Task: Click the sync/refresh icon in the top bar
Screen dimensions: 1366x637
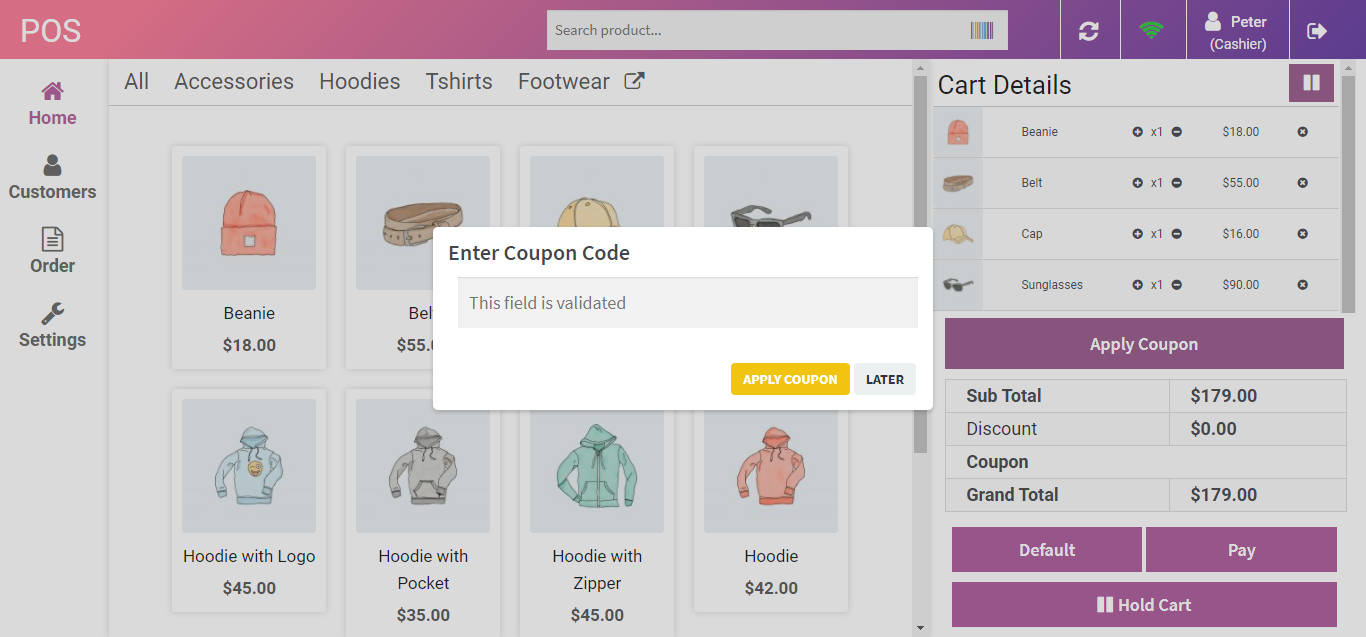Action: pos(1089,29)
